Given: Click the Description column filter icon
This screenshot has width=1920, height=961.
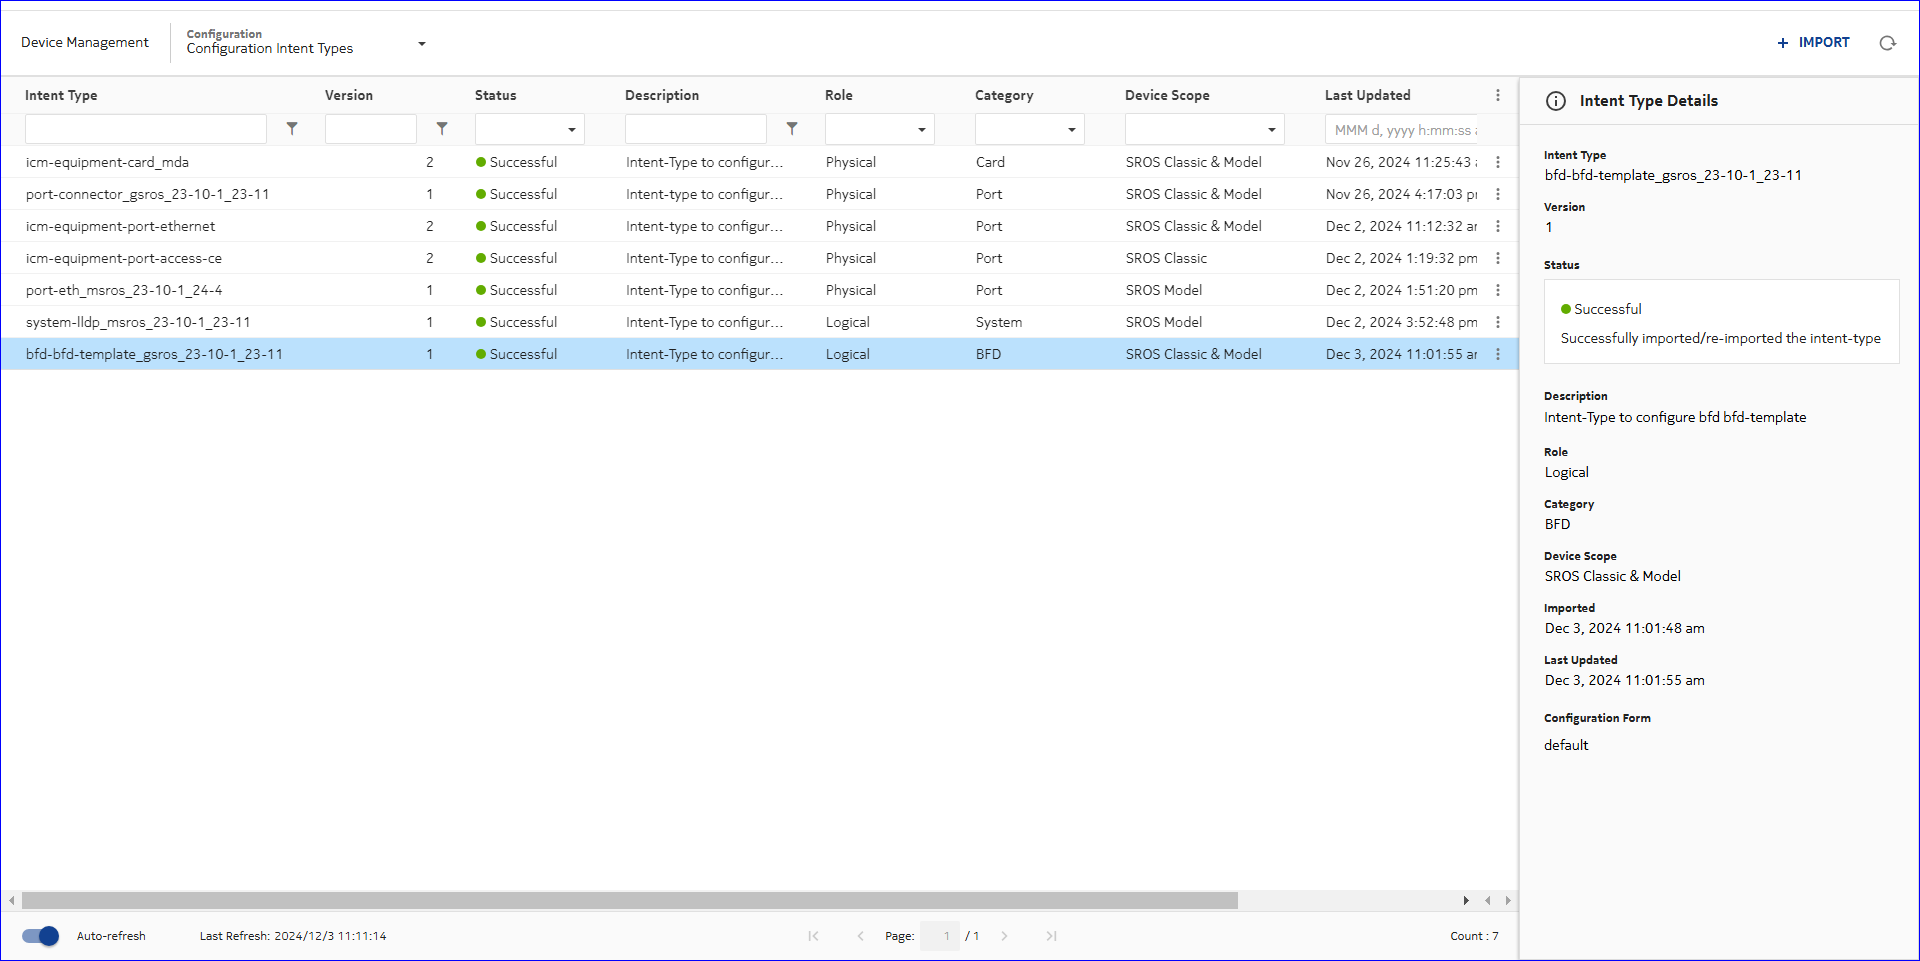Looking at the screenshot, I should 792,129.
